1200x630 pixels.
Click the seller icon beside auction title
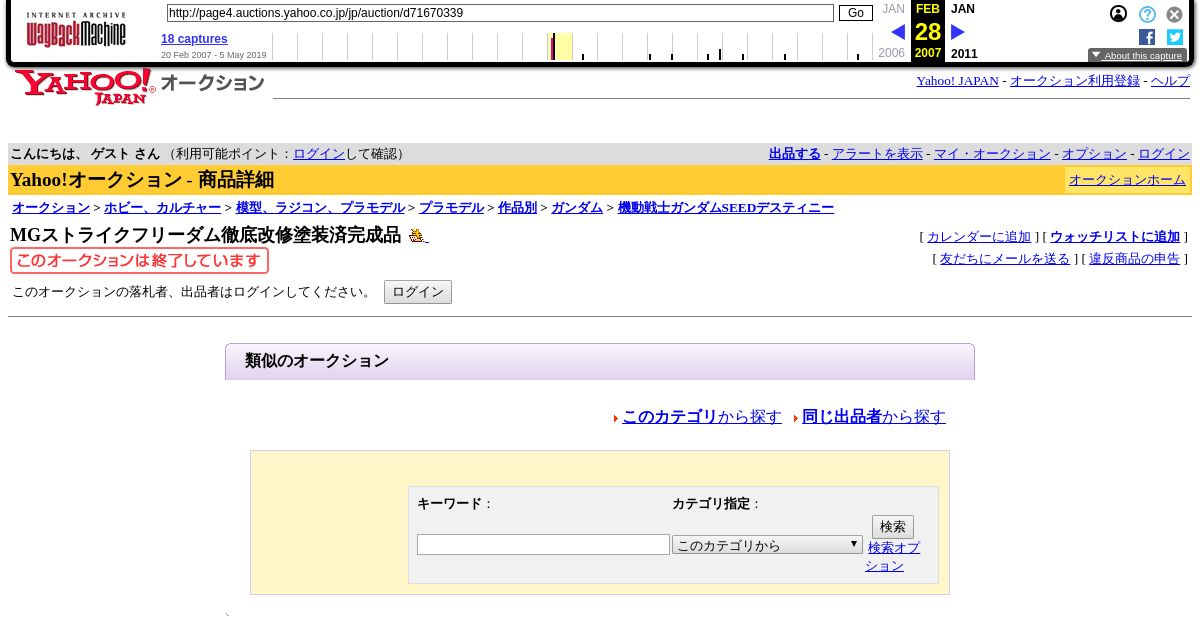click(418, 236)
